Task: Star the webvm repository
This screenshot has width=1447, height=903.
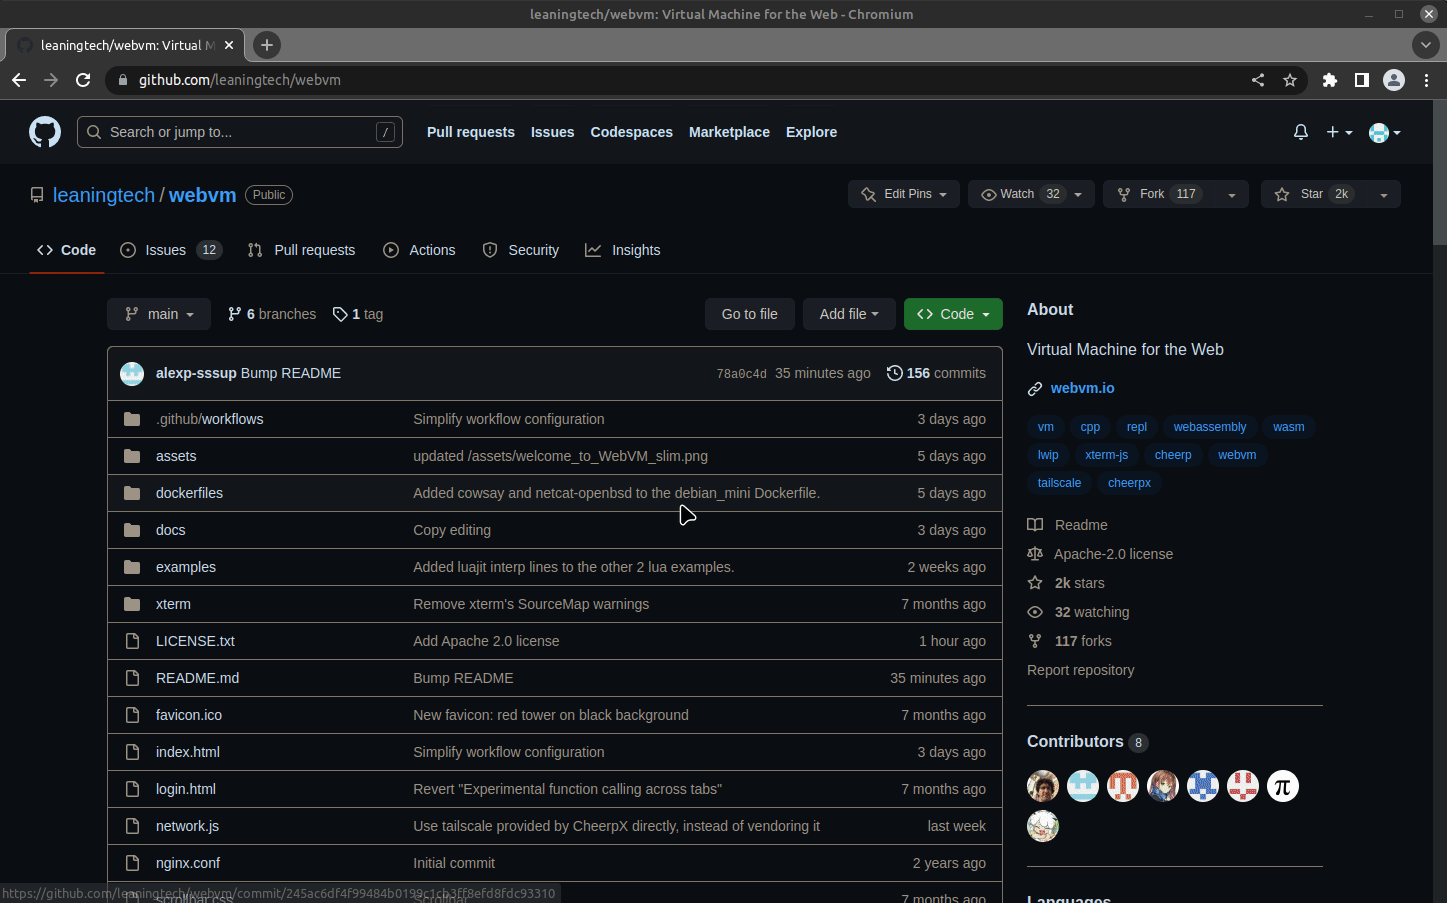Action: pyautogui.click(x=1311, y=193)
